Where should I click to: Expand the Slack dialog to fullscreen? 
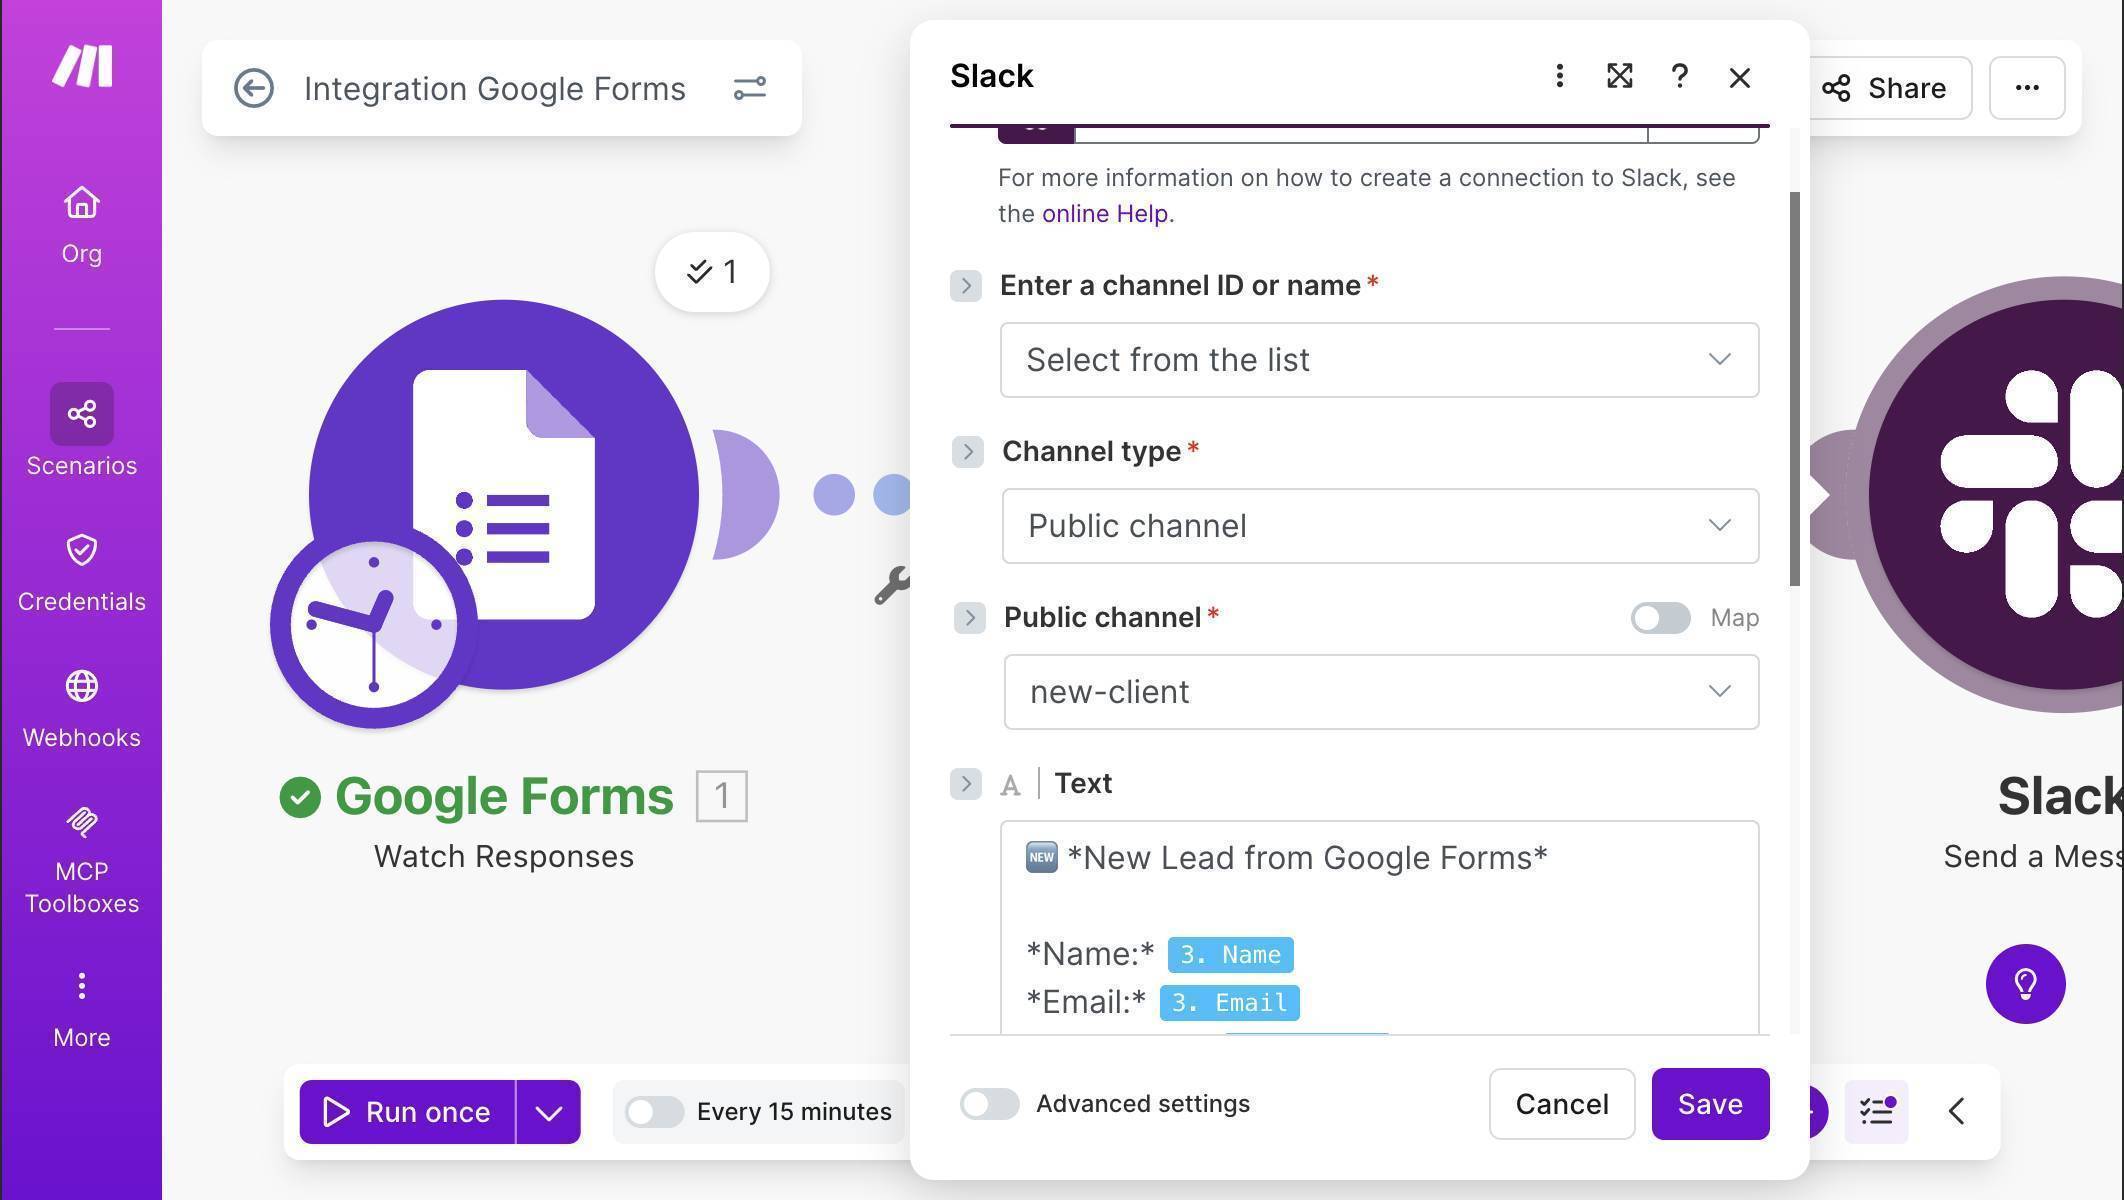click(1620, 76)
